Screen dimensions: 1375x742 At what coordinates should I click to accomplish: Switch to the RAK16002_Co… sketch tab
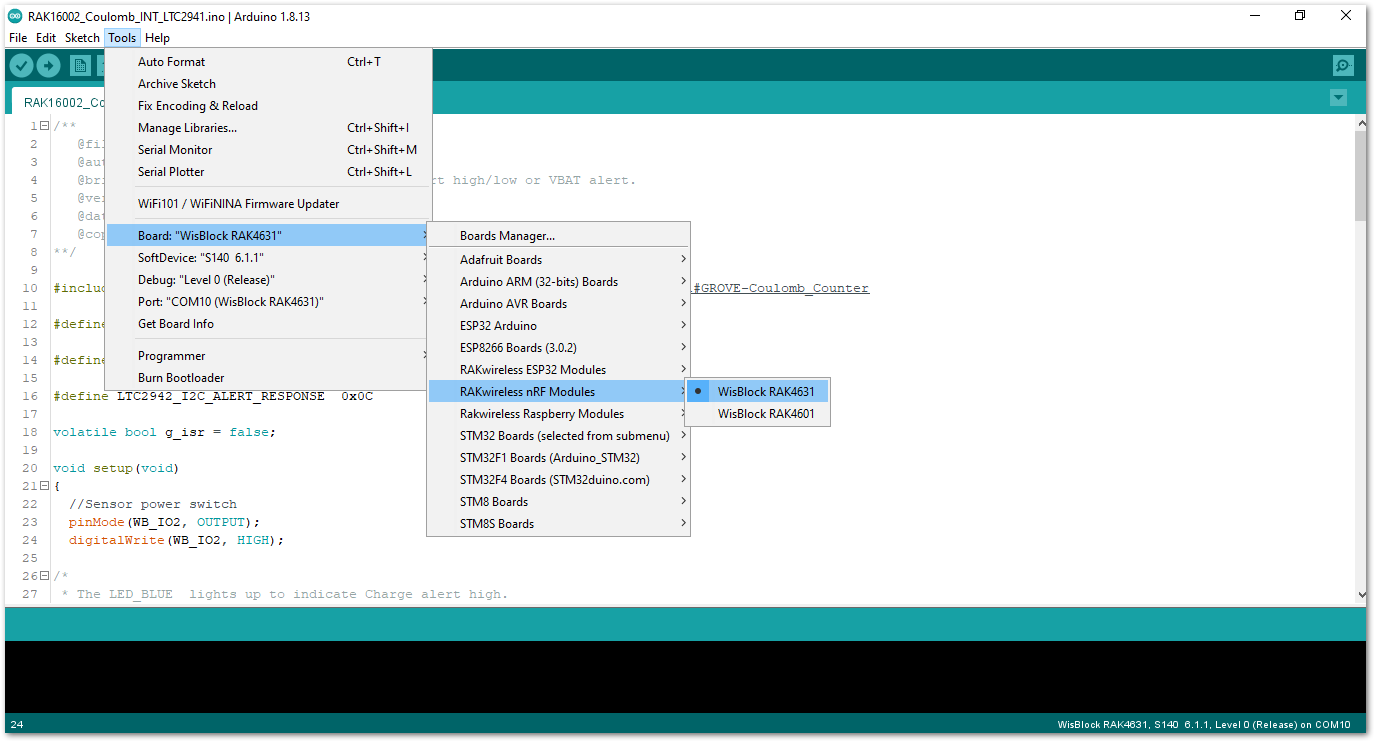(60, 102)
